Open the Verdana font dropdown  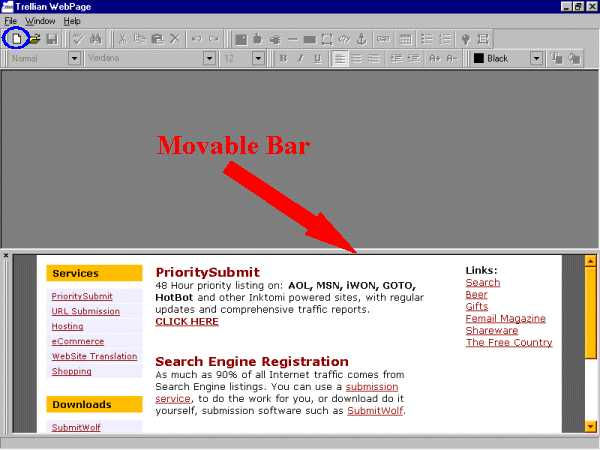pyautogui.click(x=209, y=59)
